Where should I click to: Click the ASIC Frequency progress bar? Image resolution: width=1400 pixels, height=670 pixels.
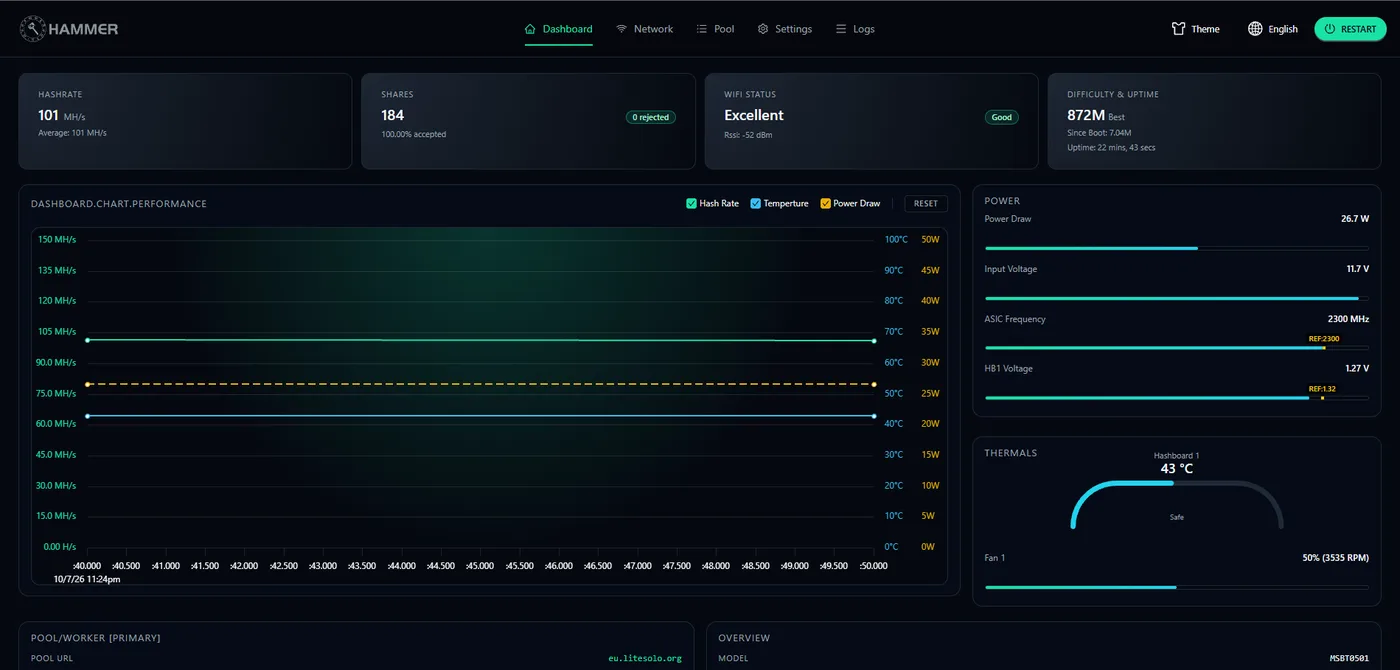[x=1176, y=348]
